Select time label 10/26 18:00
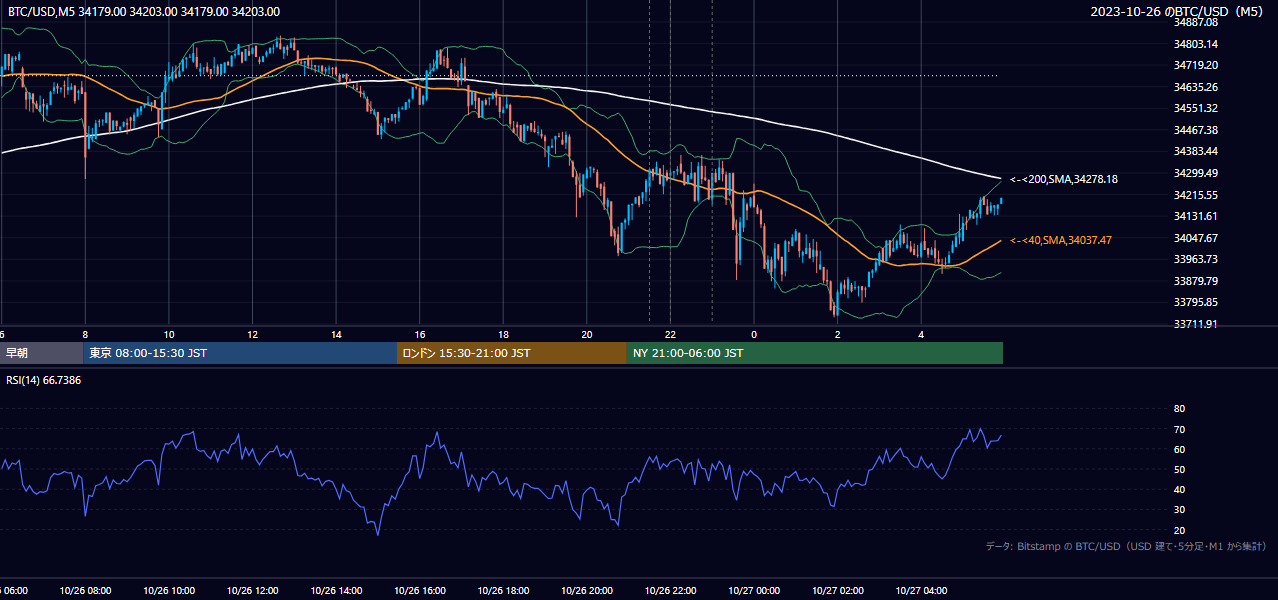This screenshot has height=600, width=1278. 503,591
